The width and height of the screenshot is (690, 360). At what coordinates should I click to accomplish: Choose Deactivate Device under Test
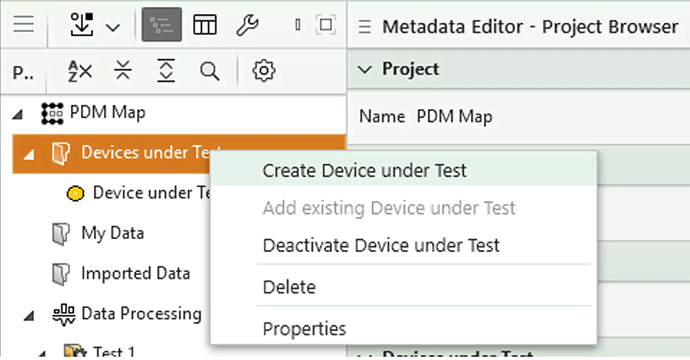404,246
